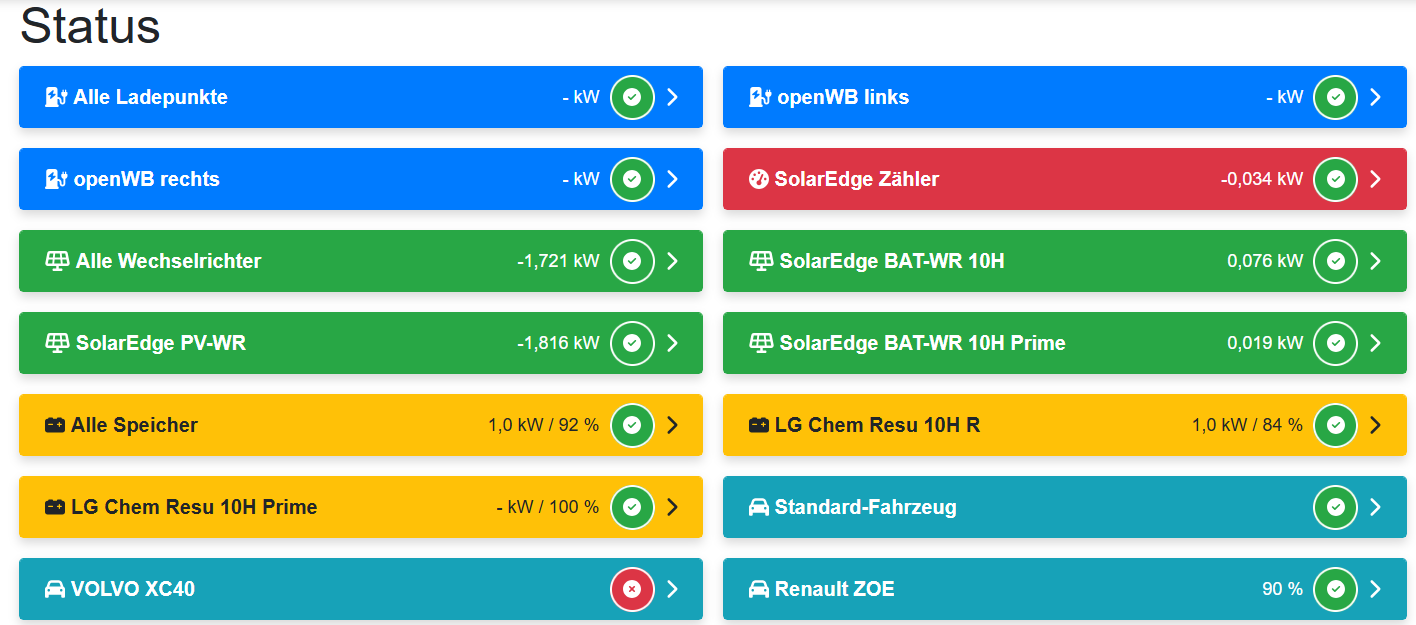The width and height of the screenshot is (1416, 625).
Task: Click battery icon beside Alle Speicher
Action: [55, 425]
